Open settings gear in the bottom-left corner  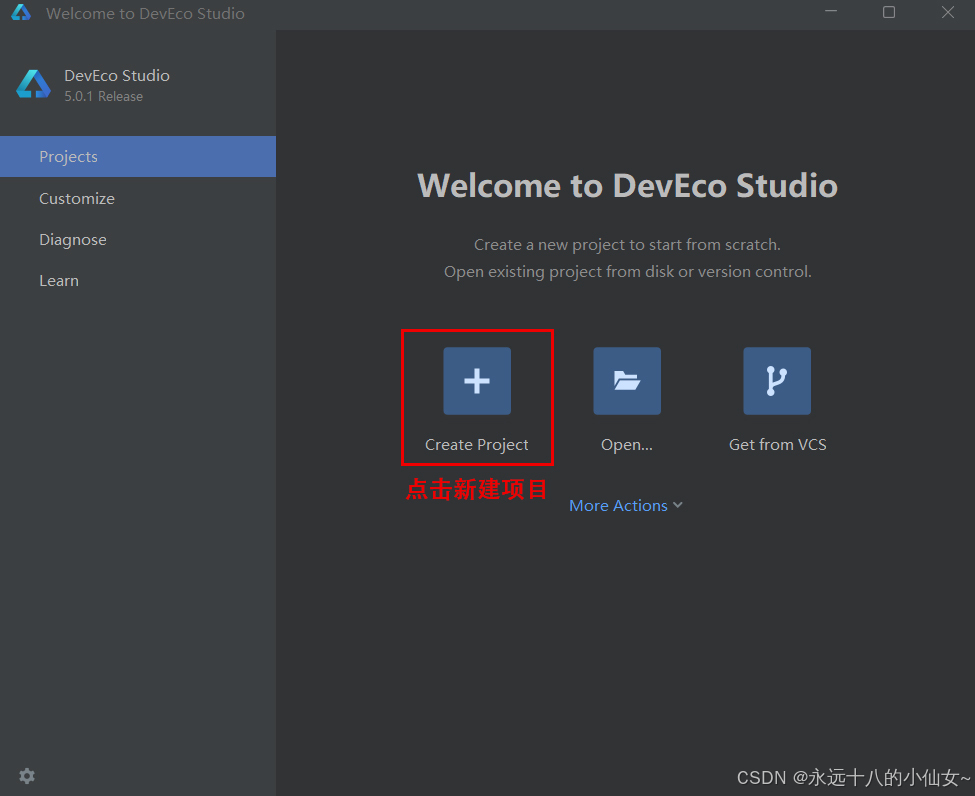click(x=27, y=775)
